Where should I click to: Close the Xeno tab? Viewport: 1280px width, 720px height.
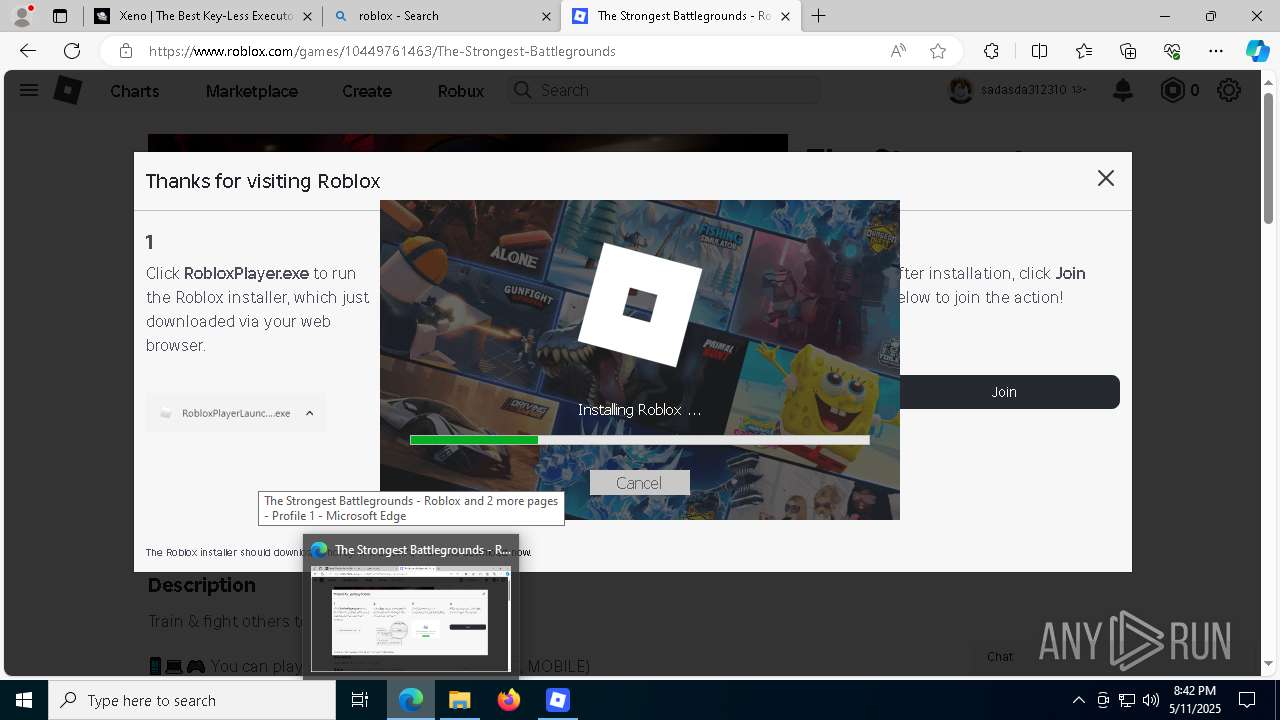307,16
